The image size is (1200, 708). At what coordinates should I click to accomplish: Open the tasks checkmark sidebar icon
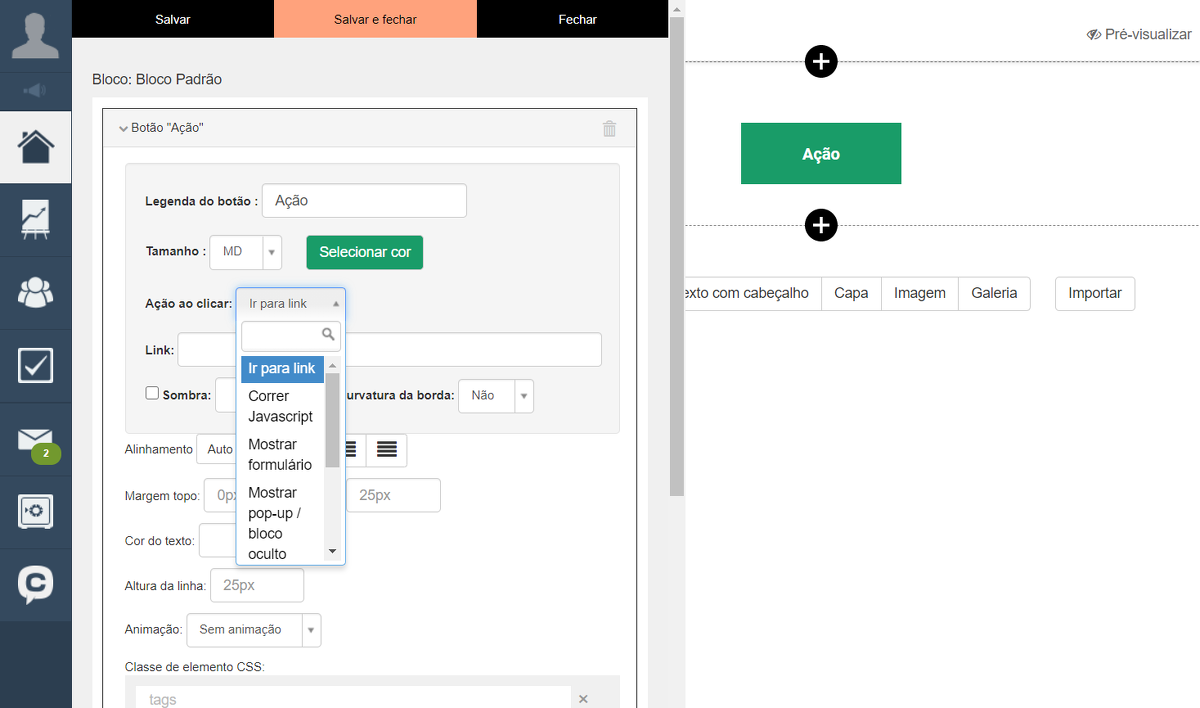35,366
